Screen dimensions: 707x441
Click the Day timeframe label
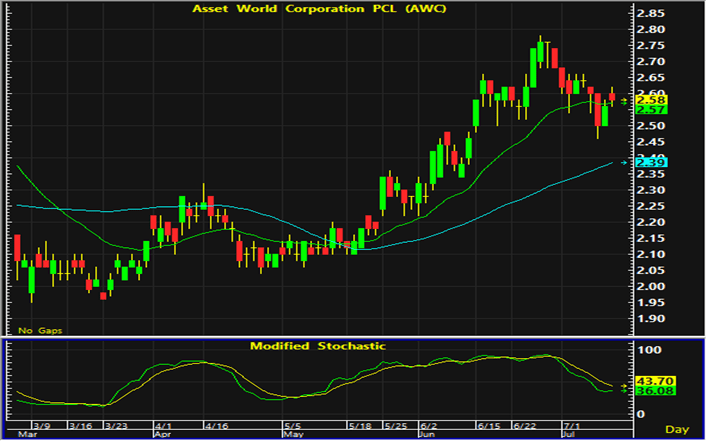[x=677, y=429]
